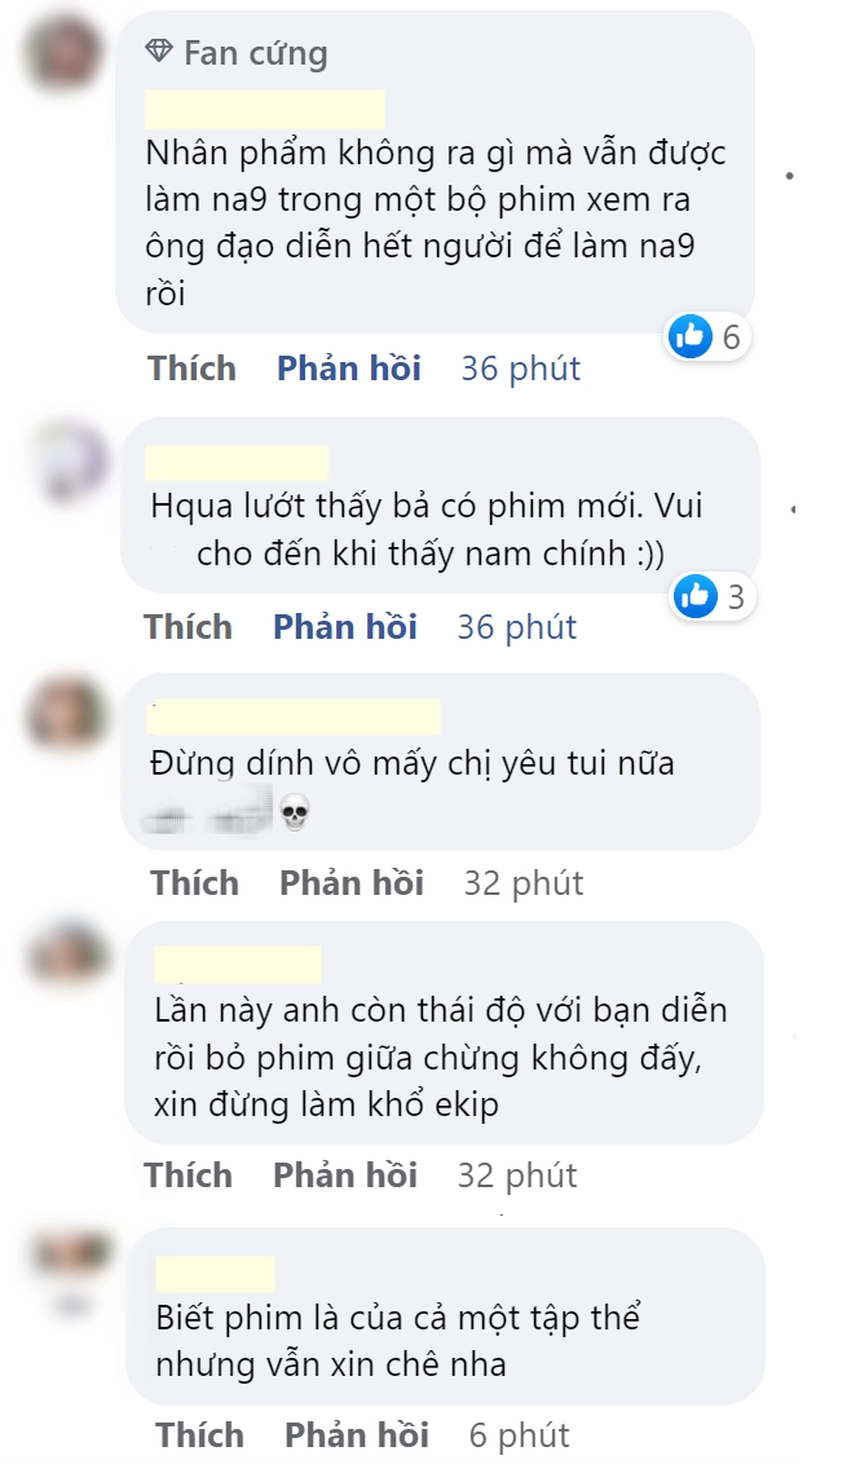
Task: Reply to the 'Nhân phẩm không ra gì' comment
Action: tap(349, 368)
